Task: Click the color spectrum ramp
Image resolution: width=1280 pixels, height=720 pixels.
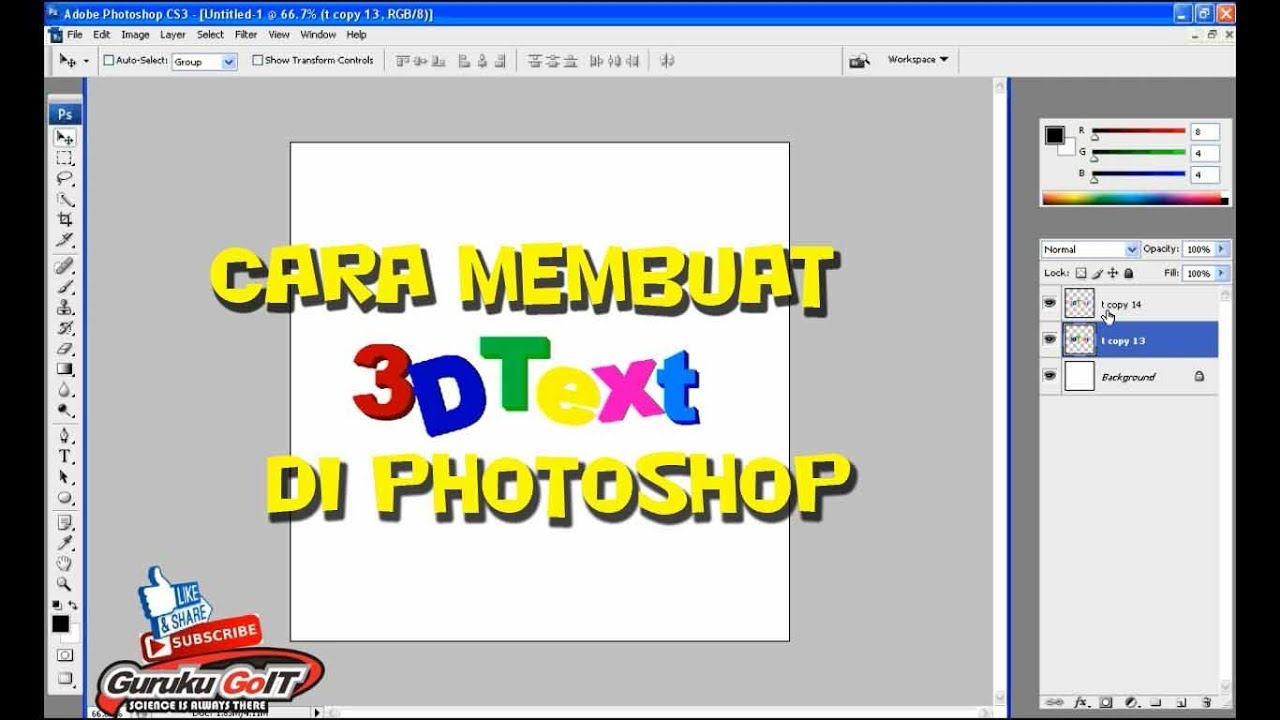Action: pyautogui.click(x=1134, y=199)
